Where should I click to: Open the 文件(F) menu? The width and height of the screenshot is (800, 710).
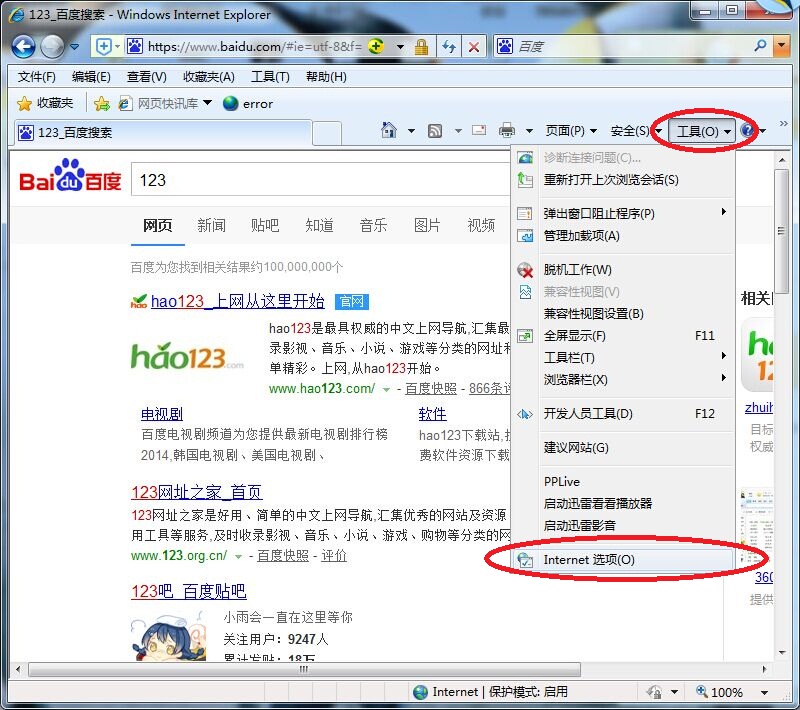click(x=36, y=77)
